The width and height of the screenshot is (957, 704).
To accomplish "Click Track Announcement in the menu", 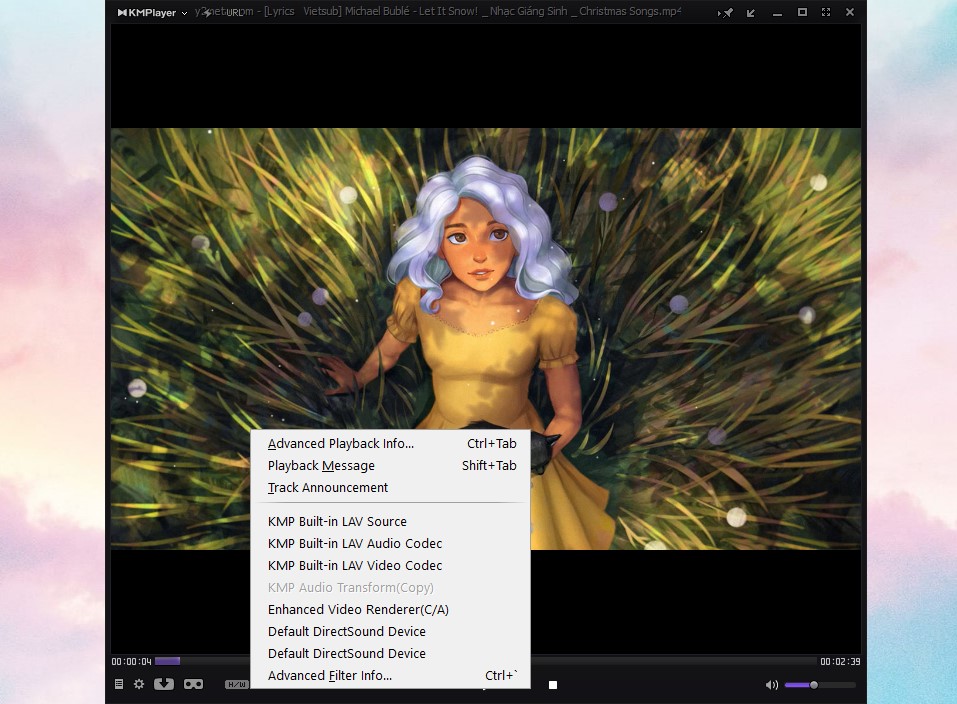I will [x=327, y=488].
